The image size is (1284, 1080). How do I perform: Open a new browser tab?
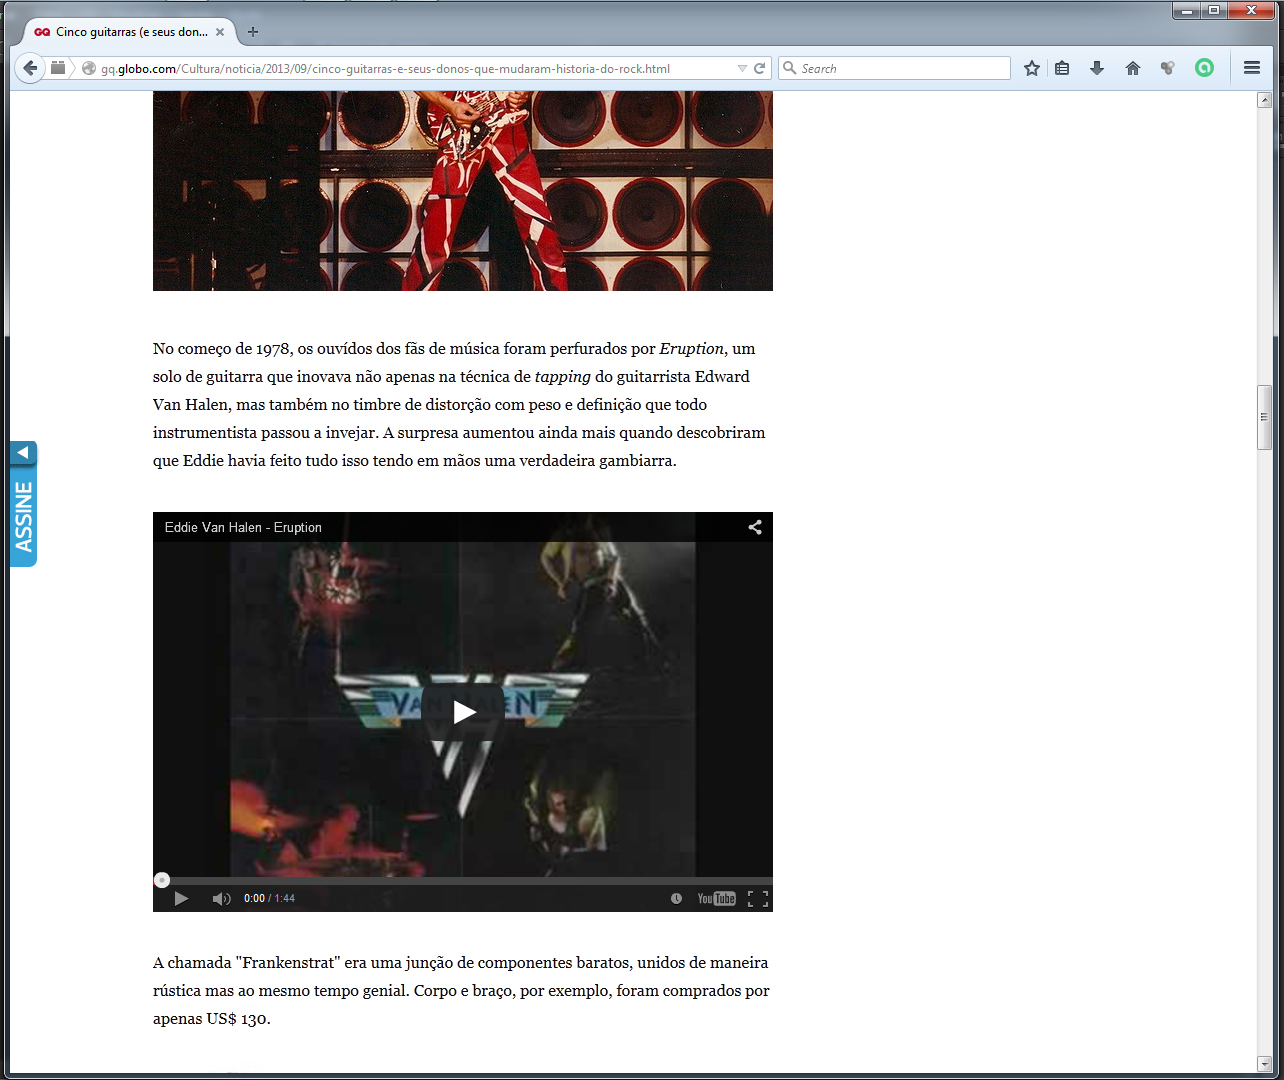tap(253, 32)
